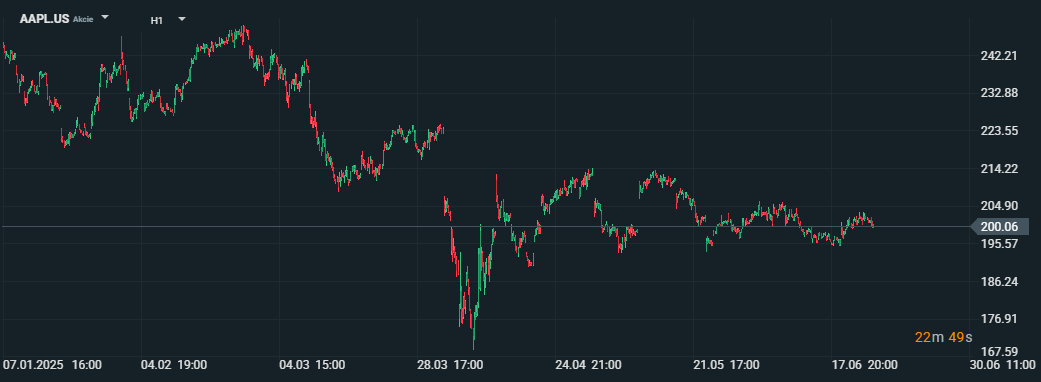Click the 200.06 current price tag
1041x382 pixels.
tap(999, 227)
